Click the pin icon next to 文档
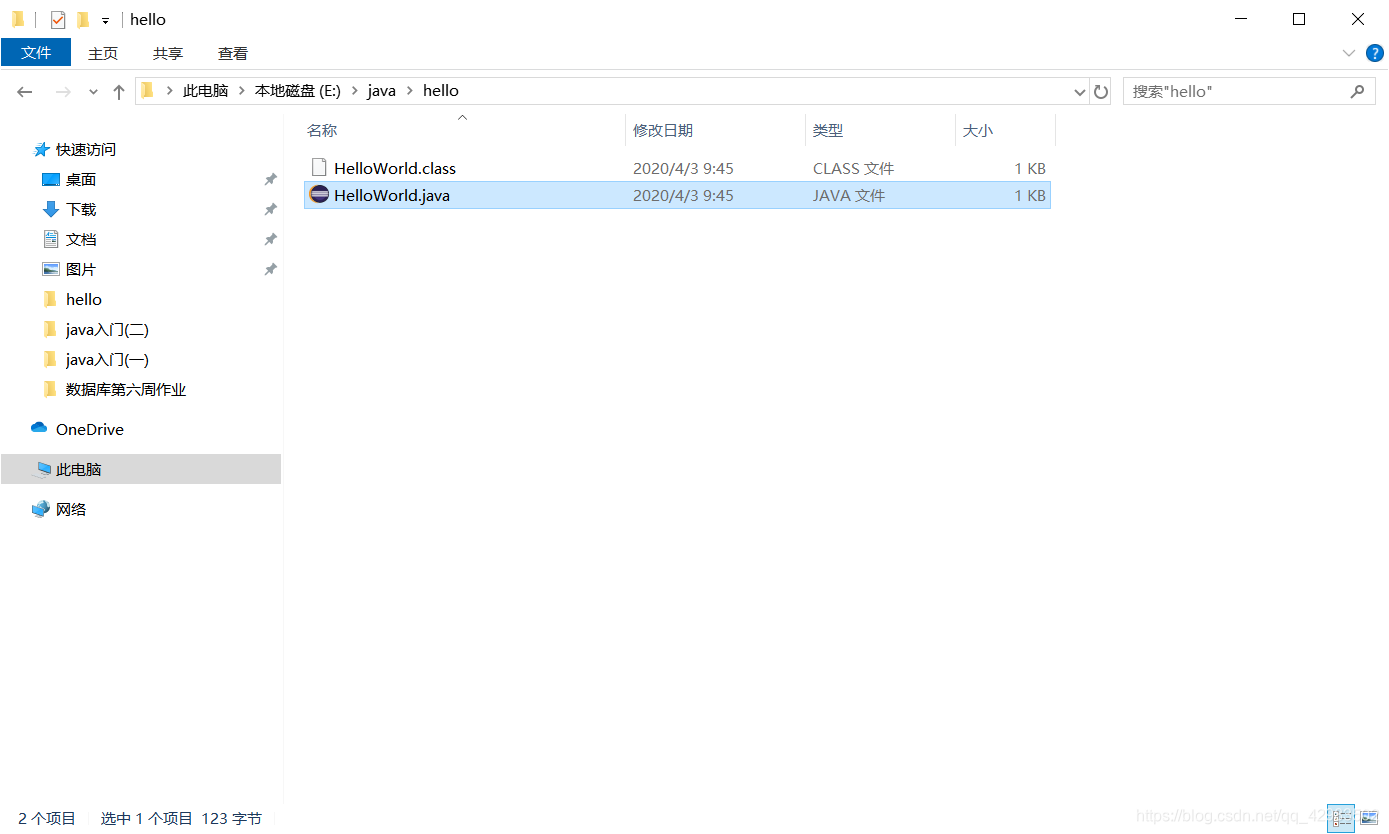Screen dimensions: 1389x834 270,240
